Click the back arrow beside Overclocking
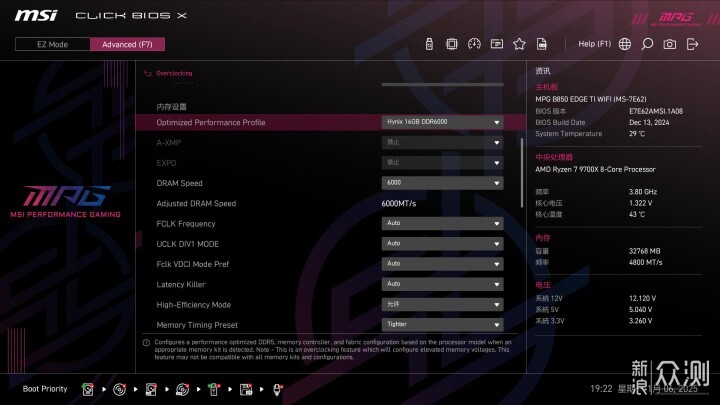This screenshot has height=405, width=720. (x=148, y=73)
